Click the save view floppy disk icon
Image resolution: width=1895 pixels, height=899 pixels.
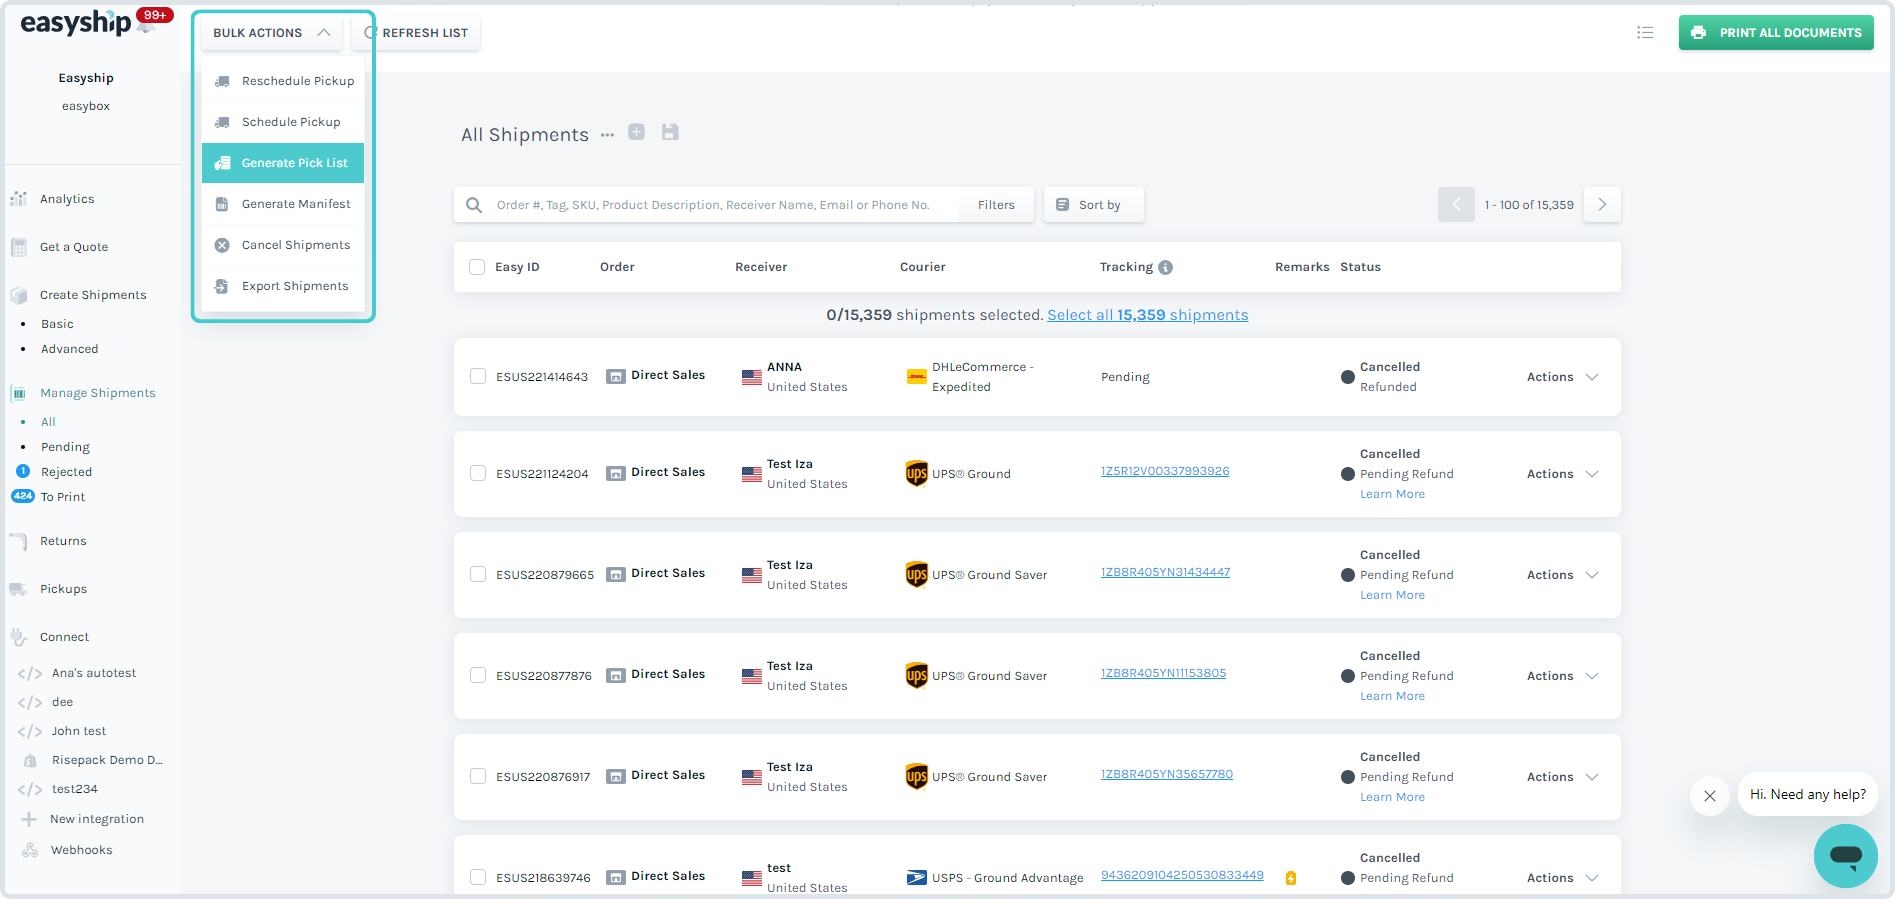670,132
